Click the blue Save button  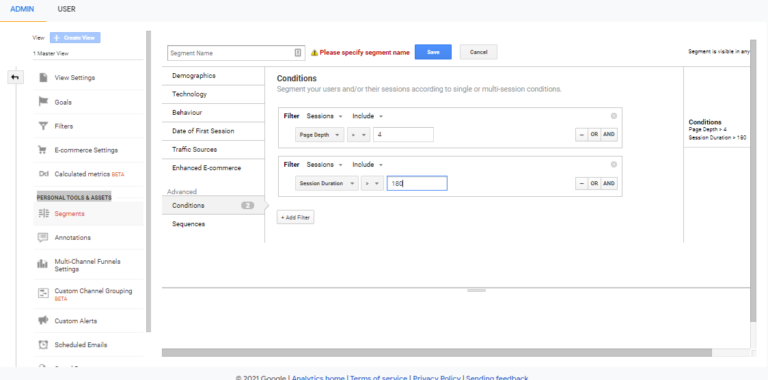tap(433, 52)
